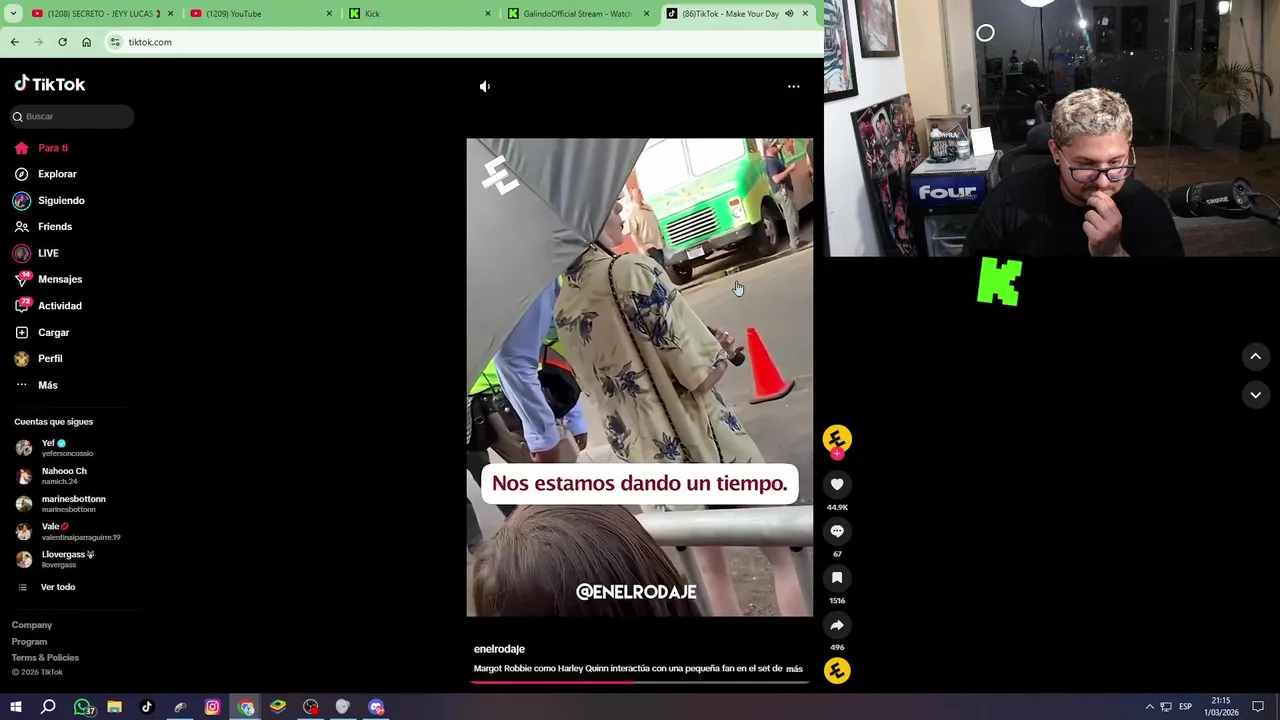Open the Windows notification center
Image resolution: width=1280 pixels, height=720 pixels.
coord(1258,707)
